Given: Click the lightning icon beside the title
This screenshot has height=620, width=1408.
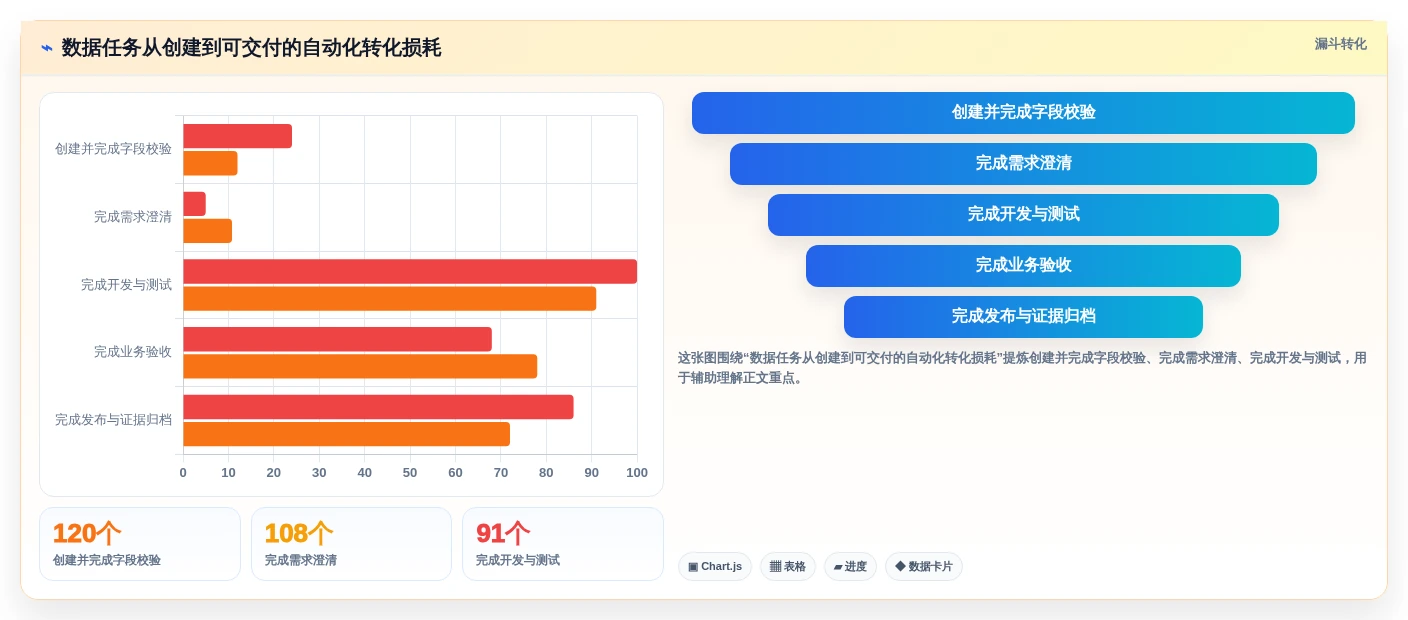Looking at the screenshot, I should coord(47,48).
